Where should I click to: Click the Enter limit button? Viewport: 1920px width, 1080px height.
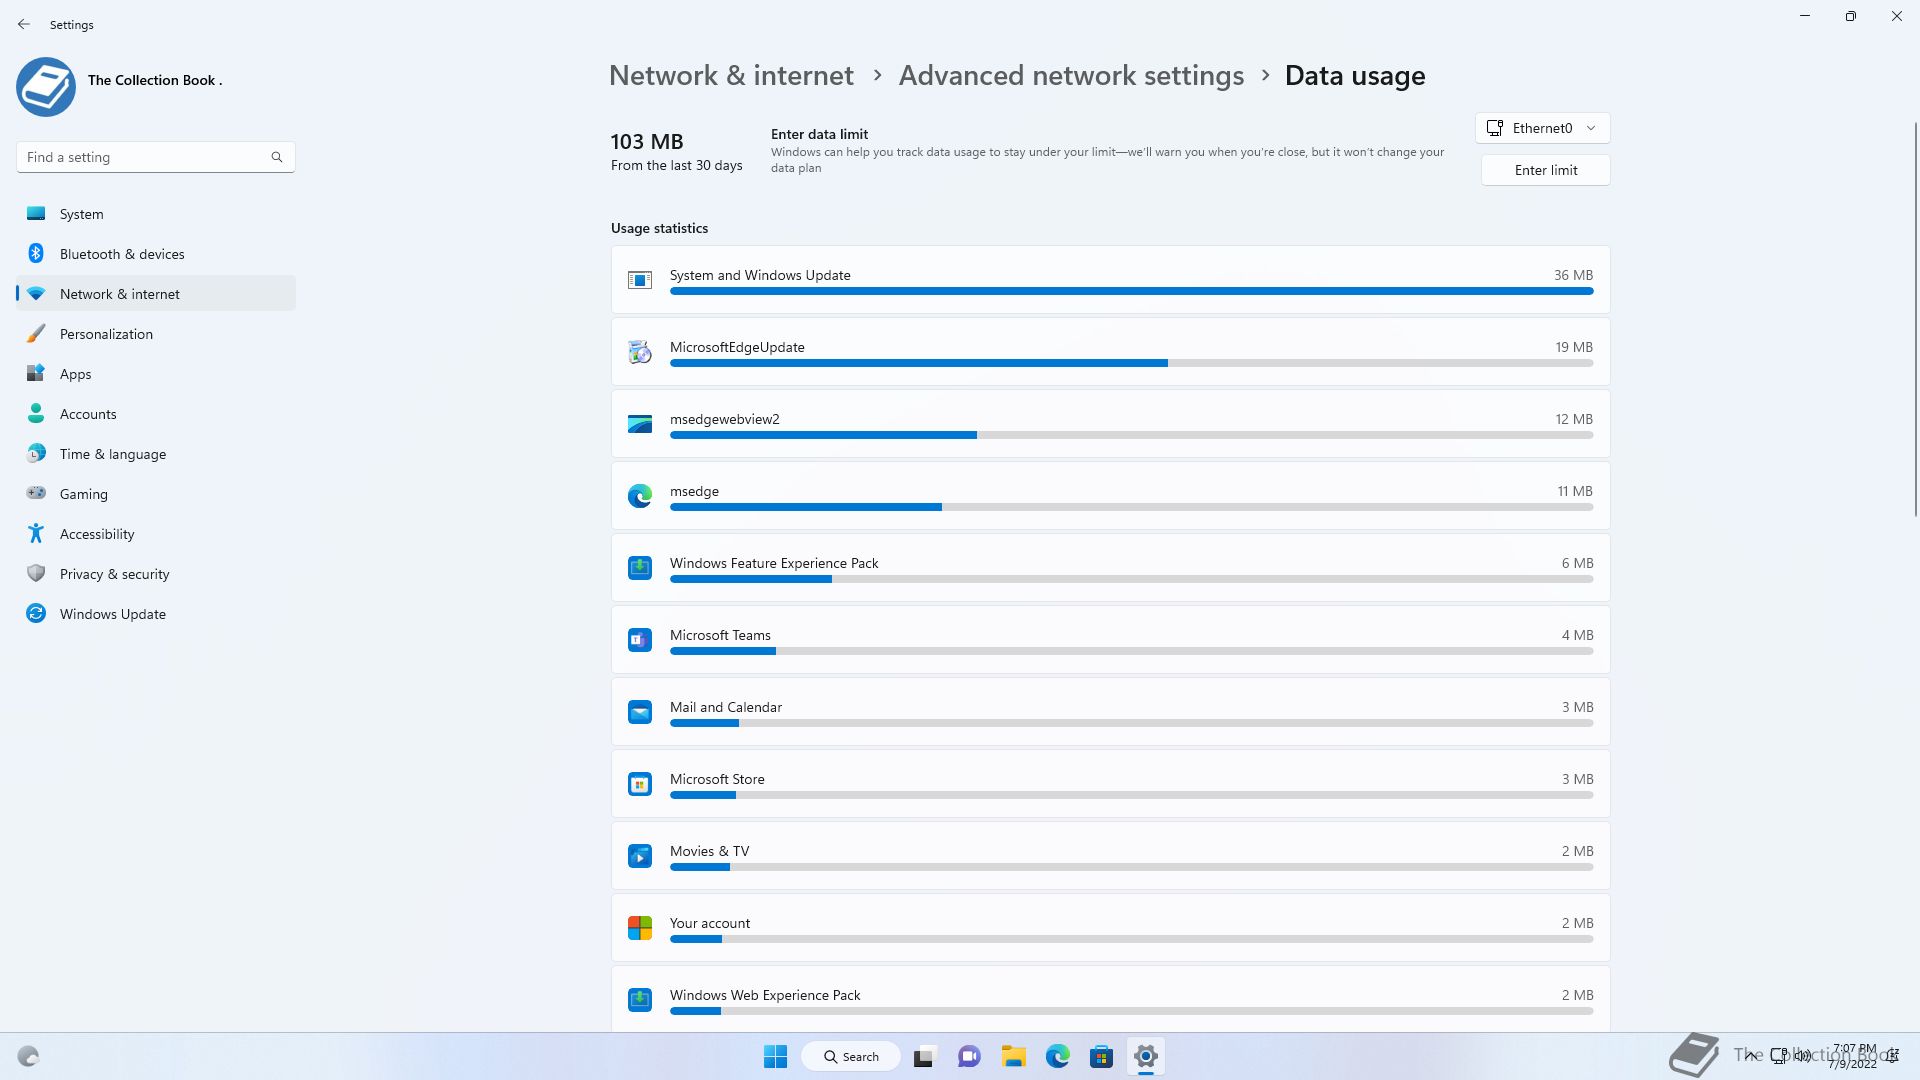click(x=1545, y=170)
